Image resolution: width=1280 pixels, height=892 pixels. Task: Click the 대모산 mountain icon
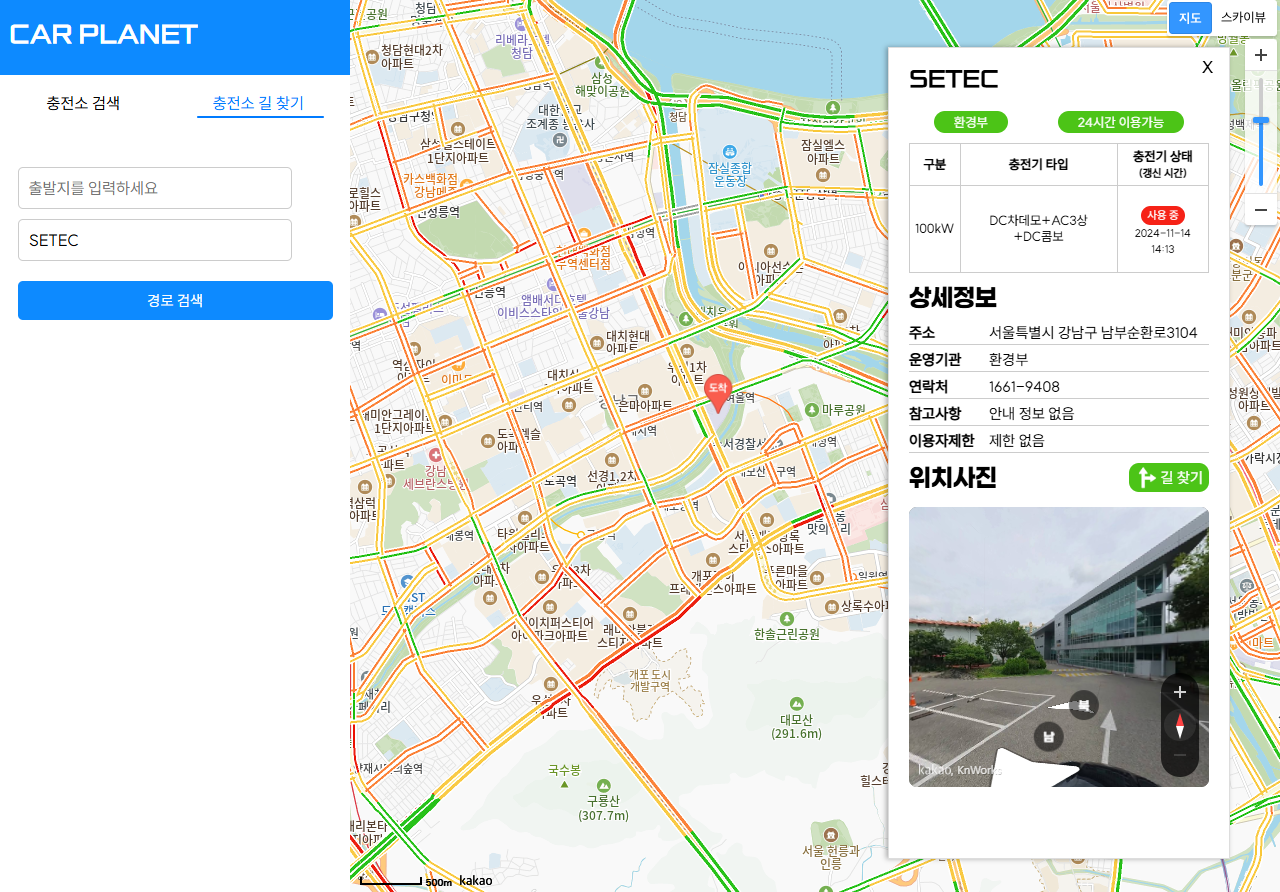click(x=796, y=704)
